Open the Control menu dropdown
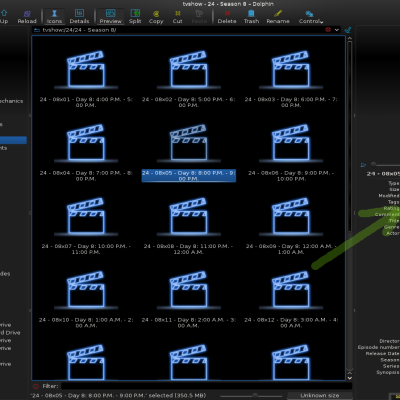This screenshot has width=400, height=400. (x=311, y=17)
